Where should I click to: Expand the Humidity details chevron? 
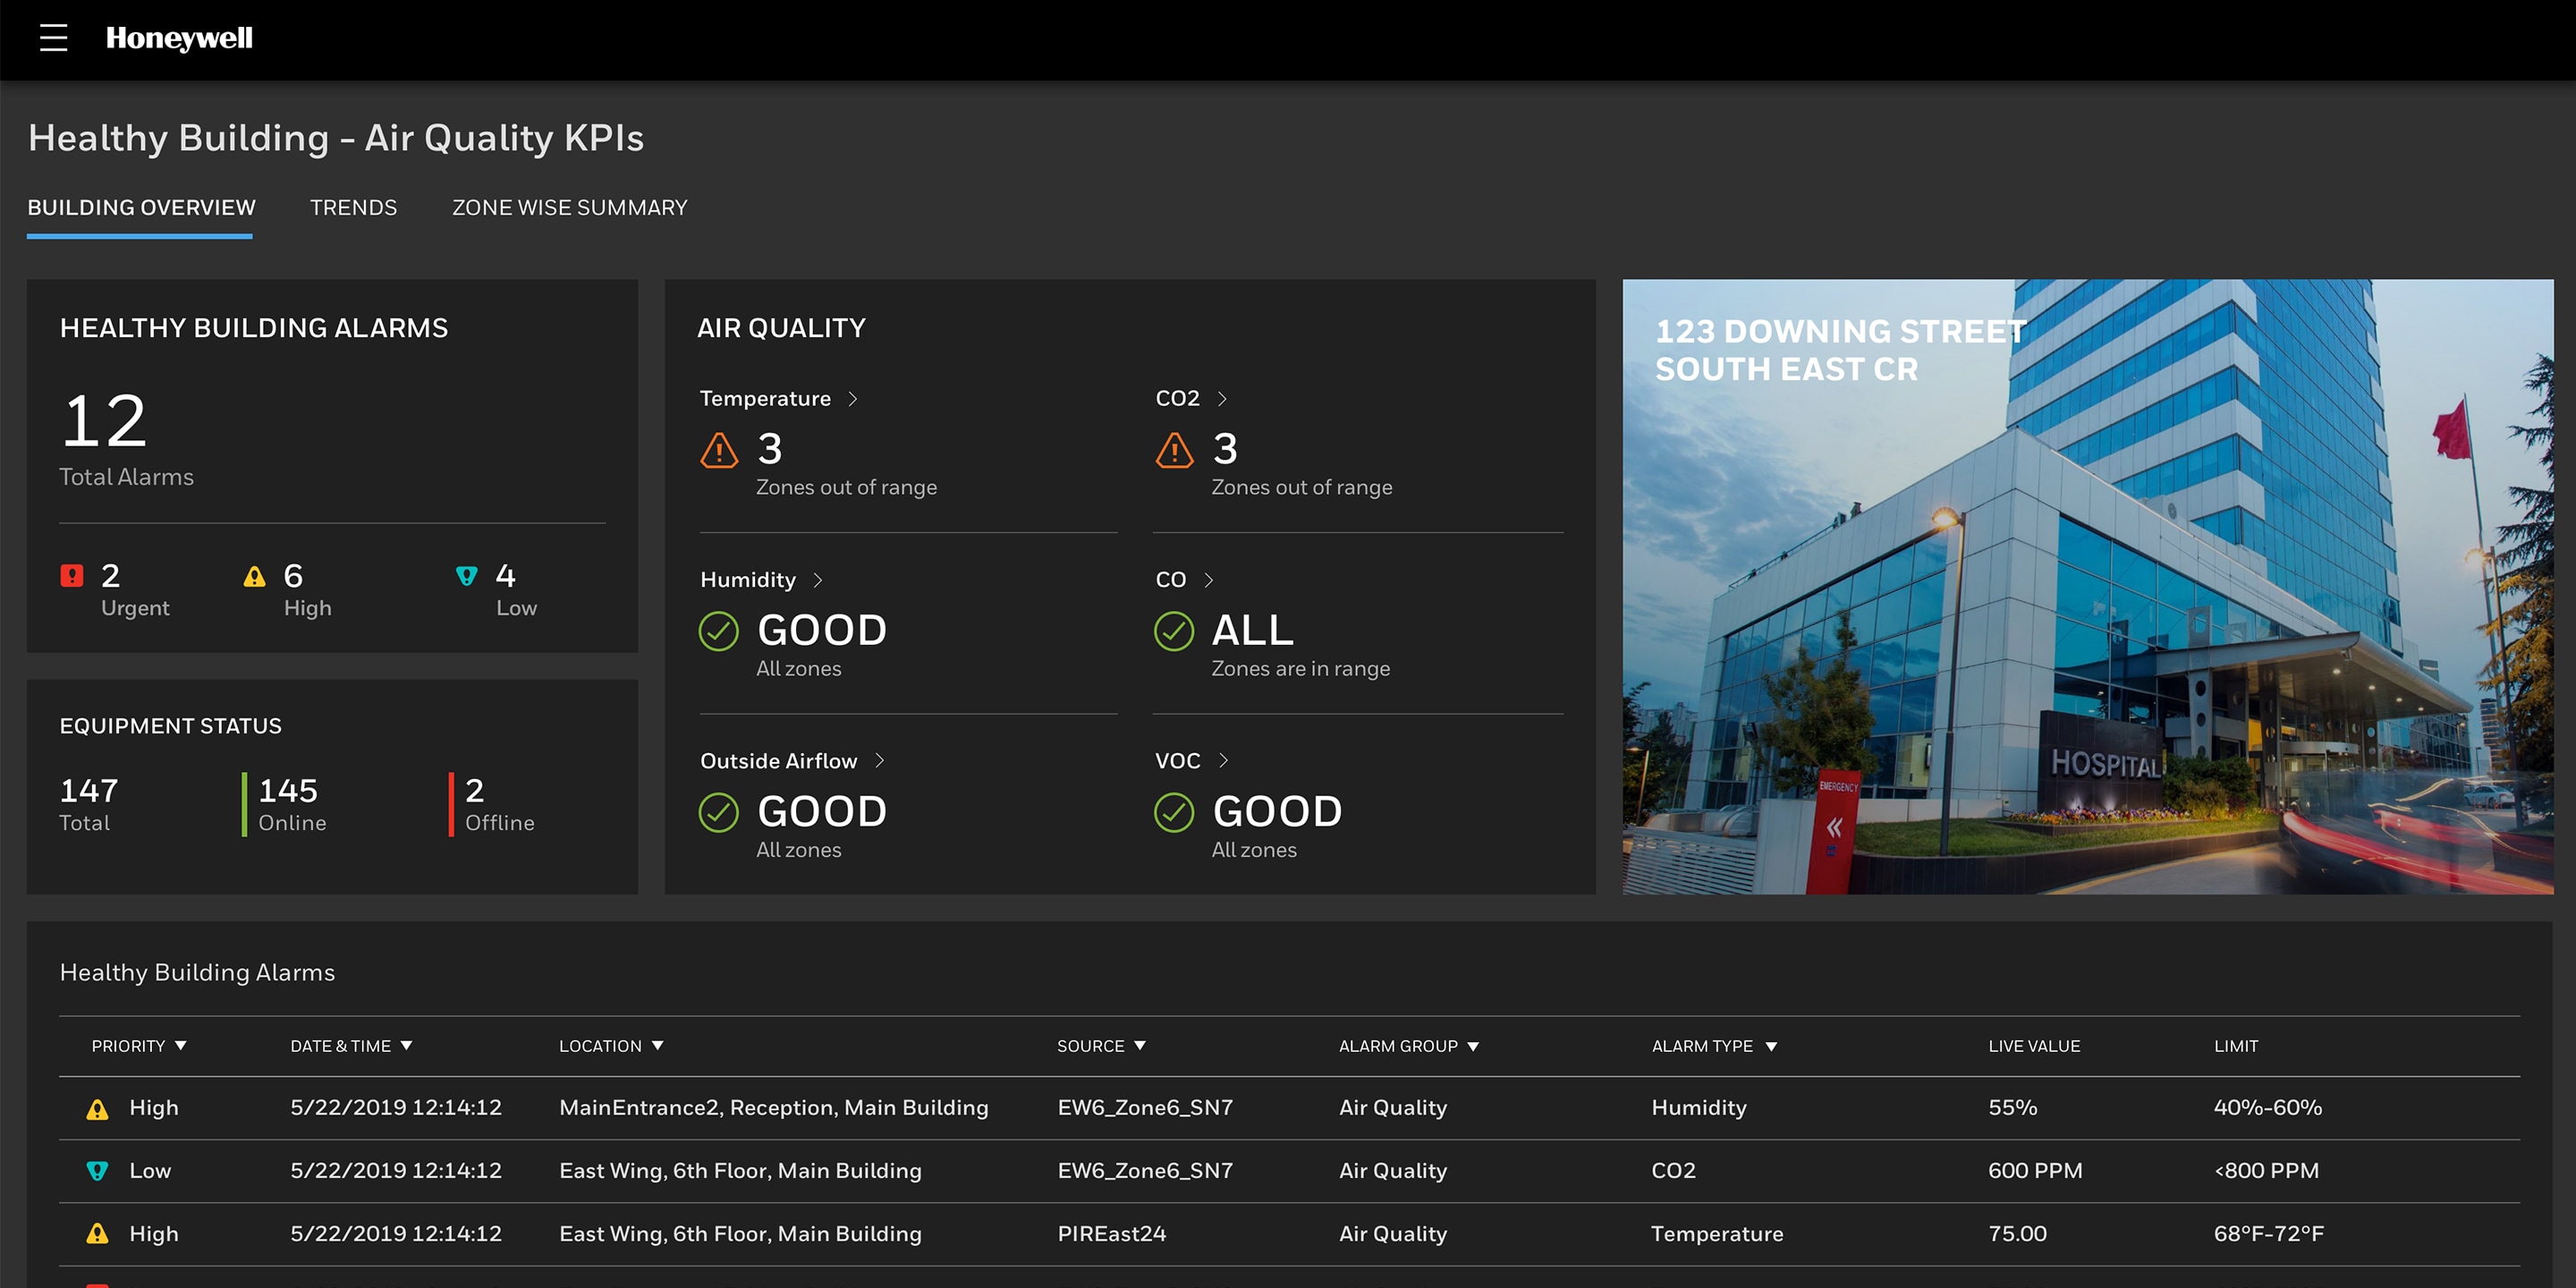(818, 580)
